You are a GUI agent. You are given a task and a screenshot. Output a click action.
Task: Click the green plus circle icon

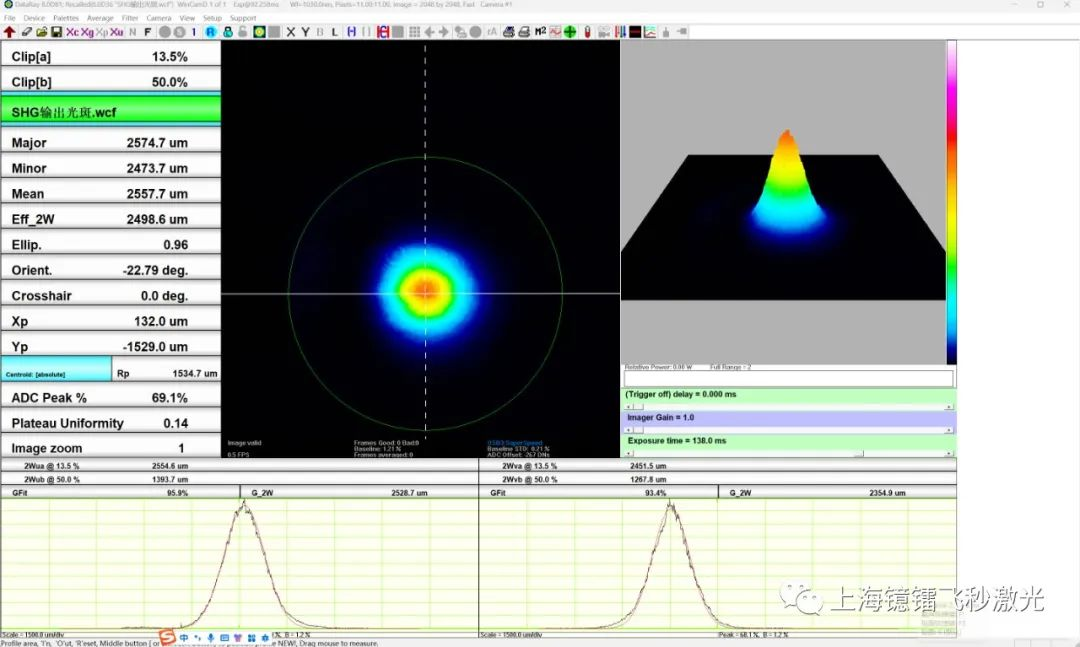click(x=570, y=32)
